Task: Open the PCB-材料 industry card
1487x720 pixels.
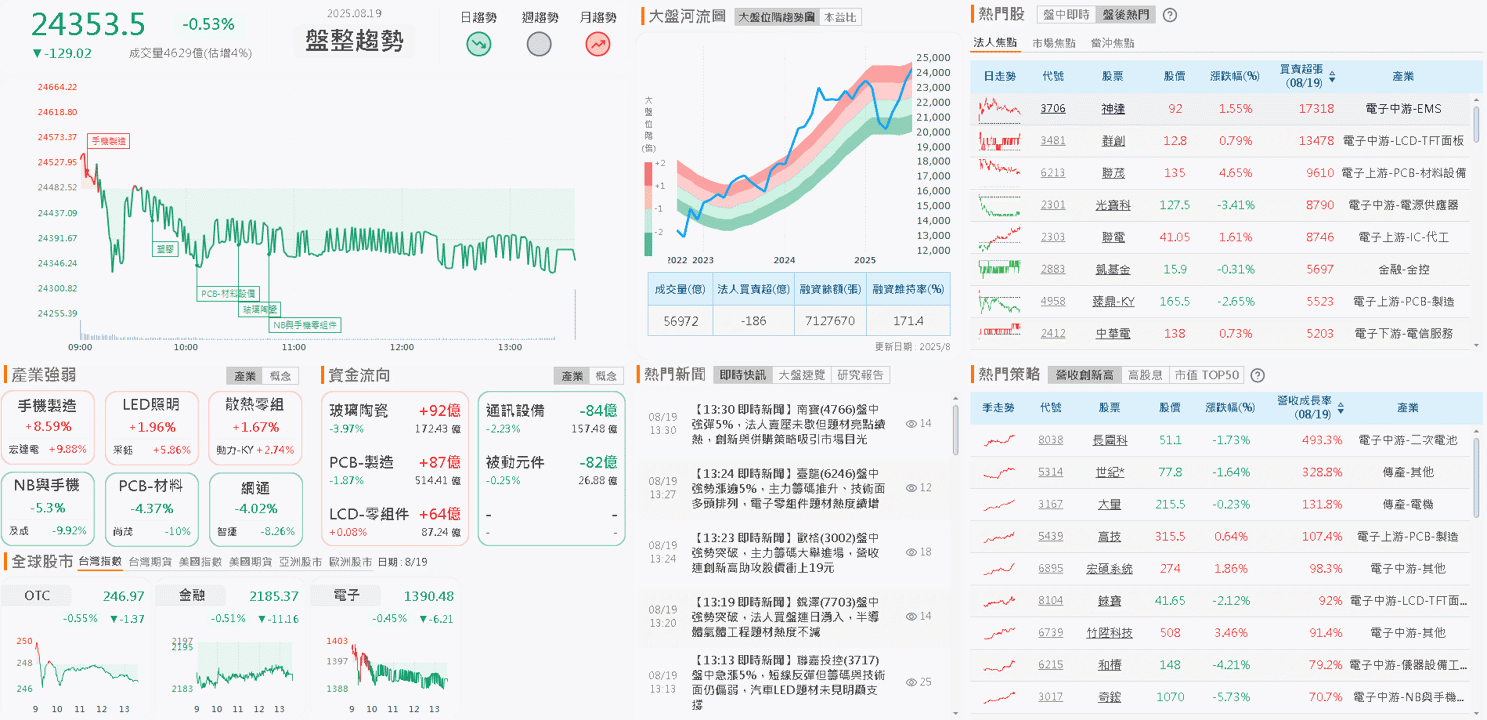Action: [150, 509]
